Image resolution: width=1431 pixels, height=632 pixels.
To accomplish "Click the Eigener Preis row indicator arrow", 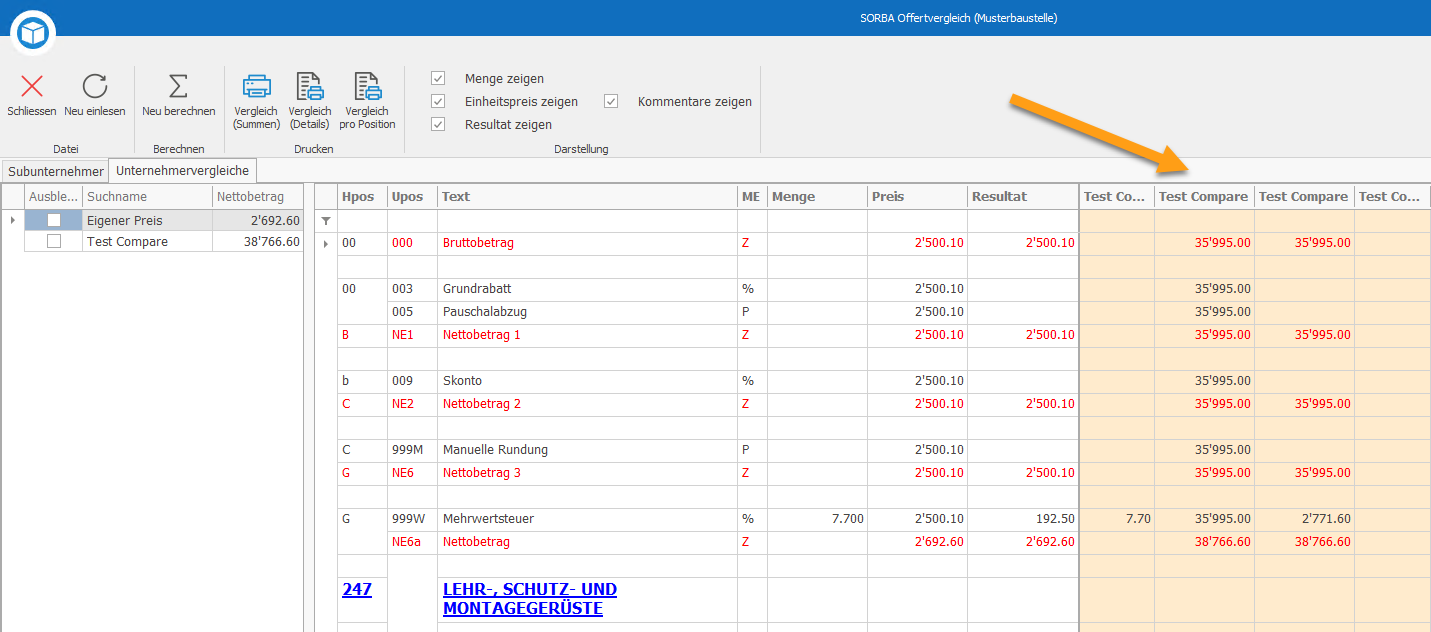I will point(12,220).
